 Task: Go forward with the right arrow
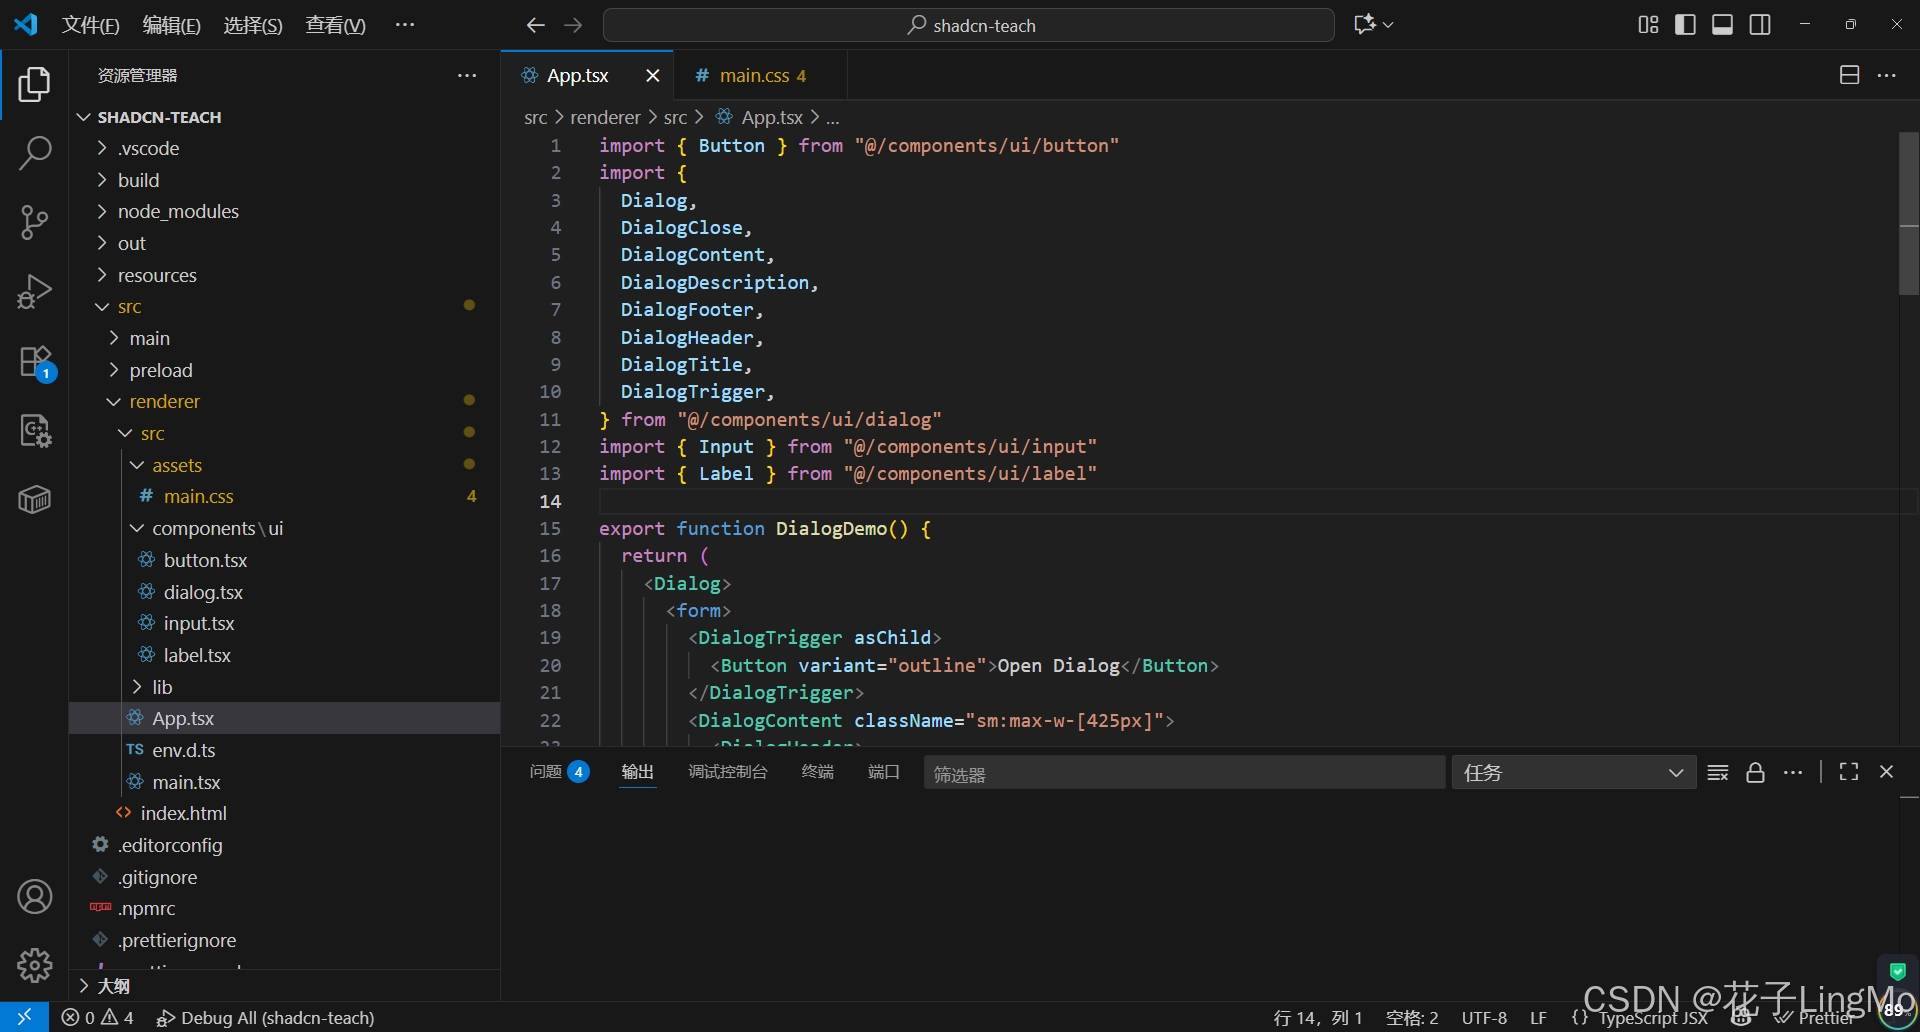(x=573, y=25)
